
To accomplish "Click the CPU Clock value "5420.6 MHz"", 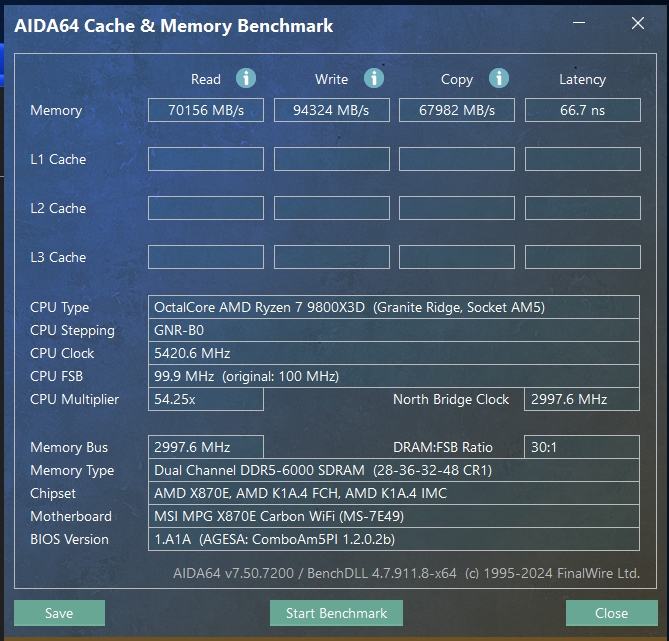I will click(393, 353).
